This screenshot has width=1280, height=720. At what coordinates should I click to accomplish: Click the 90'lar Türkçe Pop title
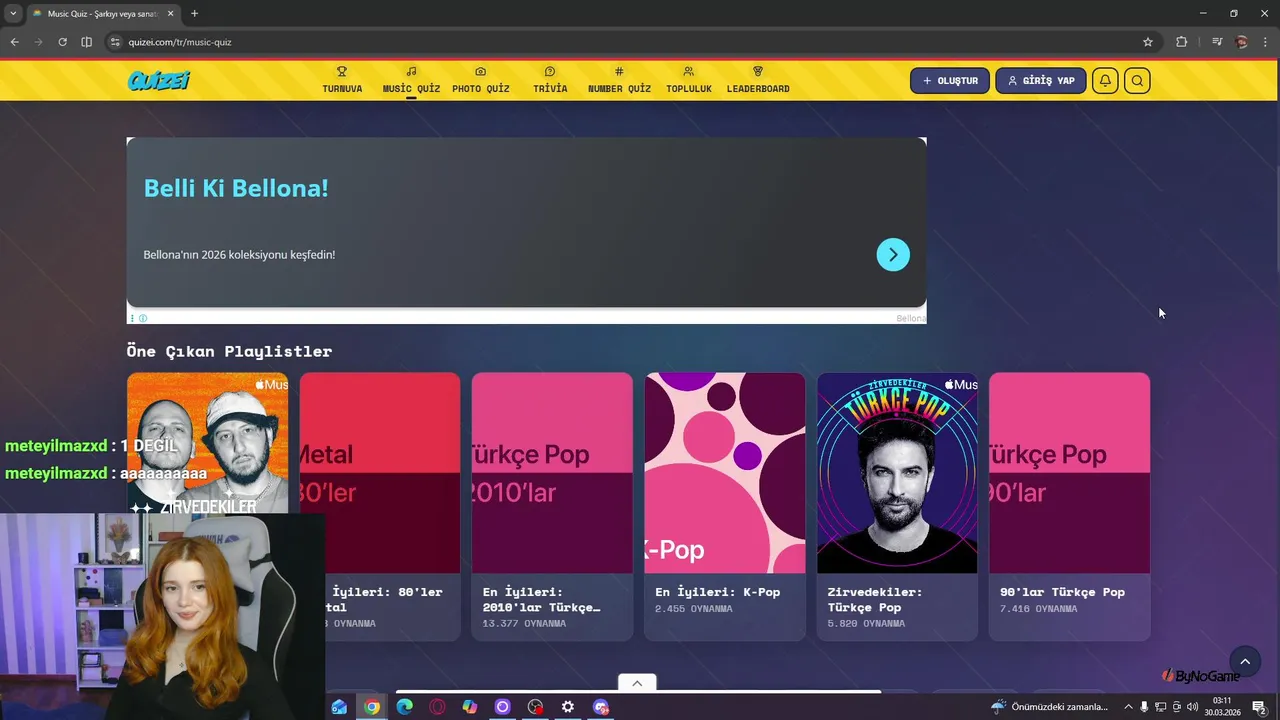tap(1062, 592)
